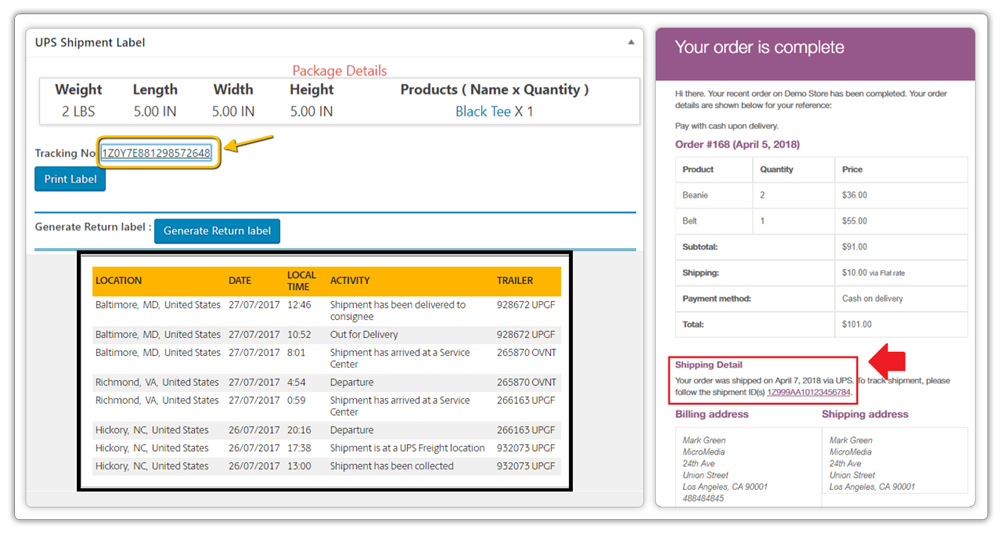Select the Tracking No caption text
The height and width of the screenshot is (533, 1000).
[x=65, y=154]
